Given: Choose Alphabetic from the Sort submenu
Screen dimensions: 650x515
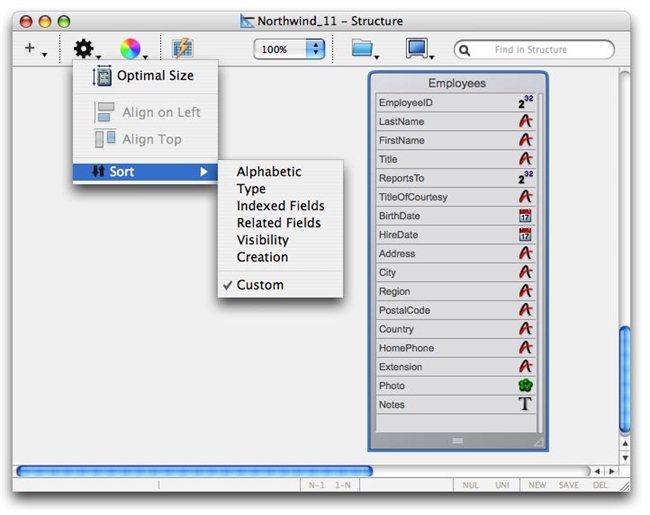Looking at the screenshot, I should (x=268, y=172).
